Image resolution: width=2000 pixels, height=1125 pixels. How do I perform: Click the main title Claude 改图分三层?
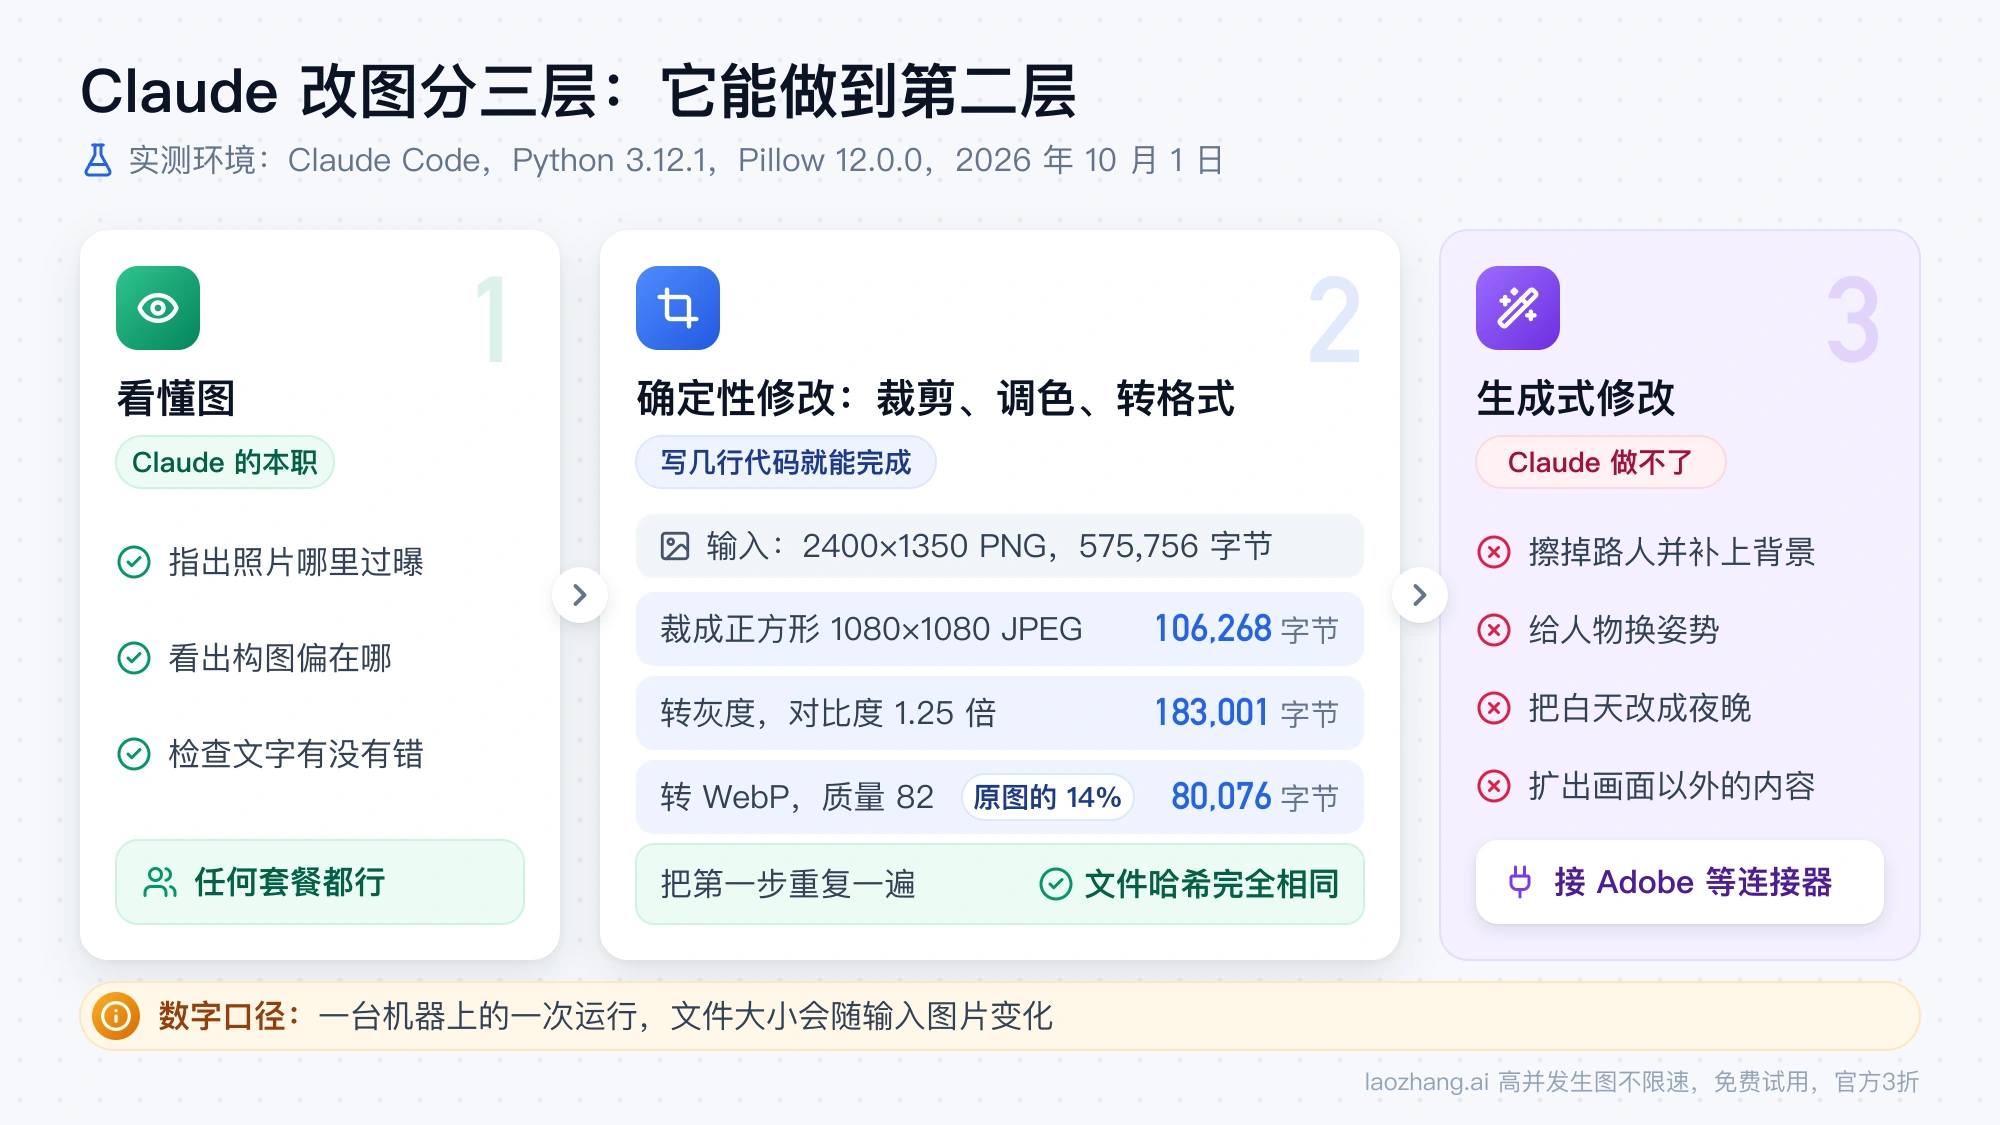[578, 91]
